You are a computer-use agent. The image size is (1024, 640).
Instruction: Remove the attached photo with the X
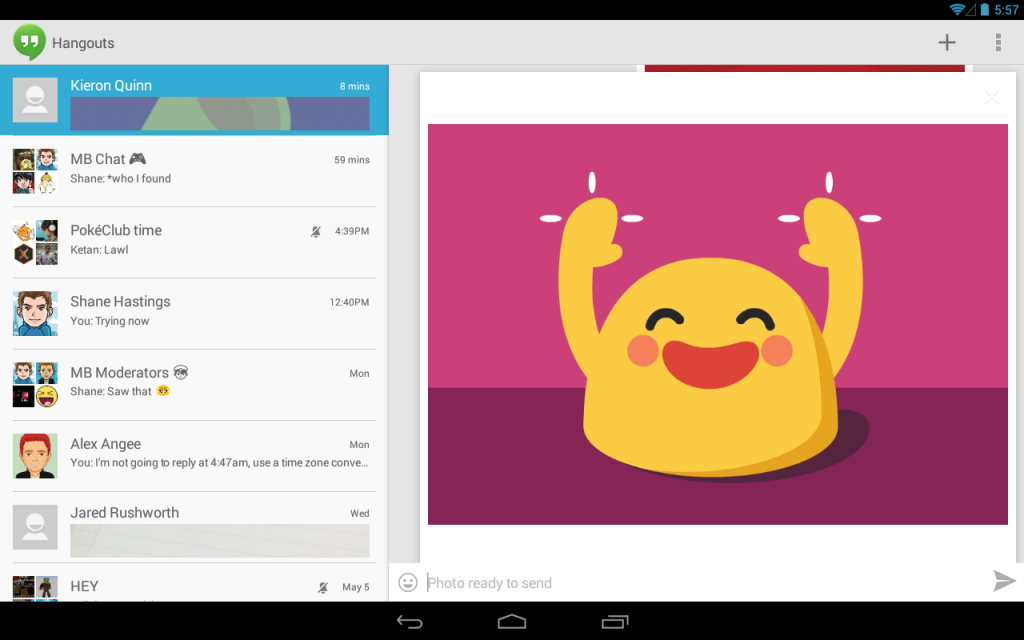click(x=991, y=98)
